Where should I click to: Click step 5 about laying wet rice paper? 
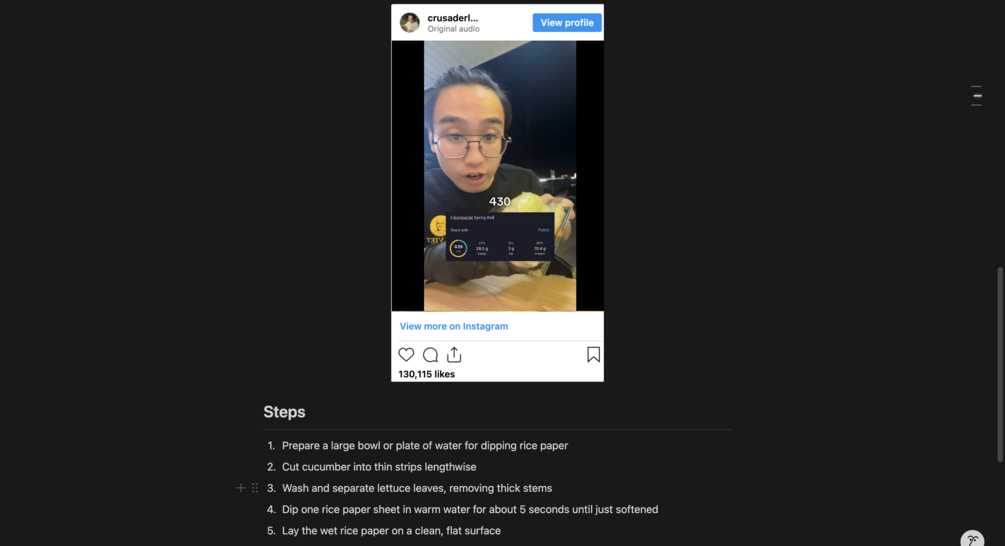(x=391, y=531)
